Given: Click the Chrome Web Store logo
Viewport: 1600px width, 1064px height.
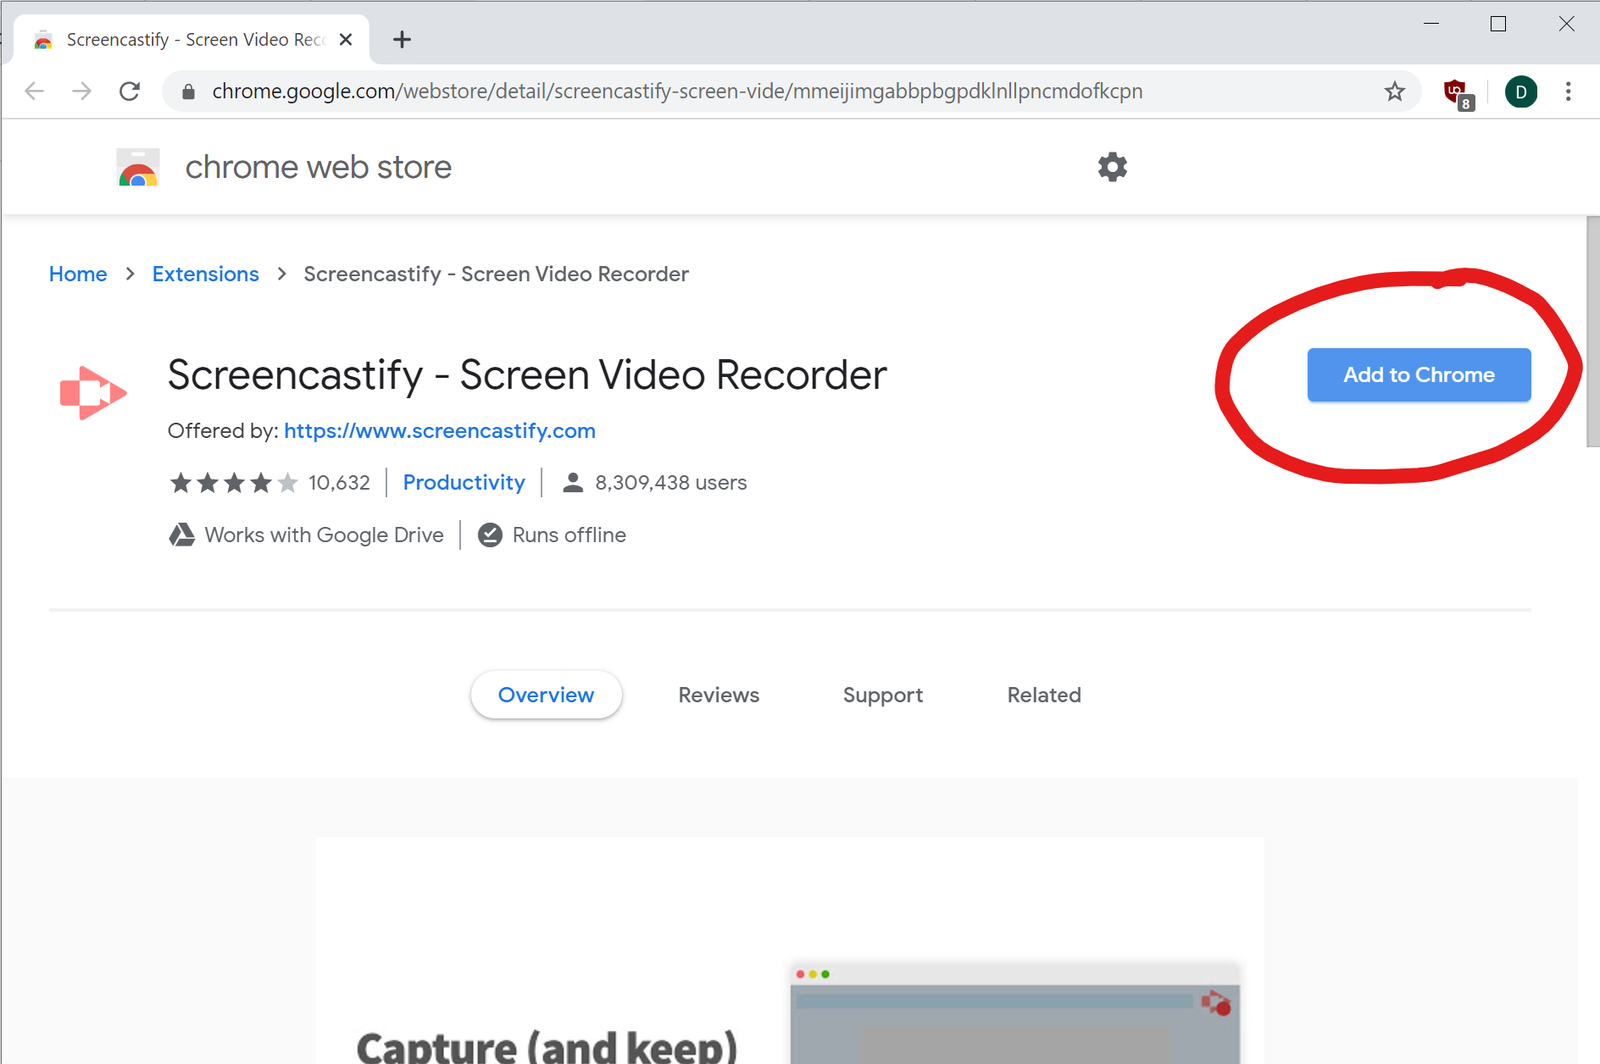Looking at the screenshot, I should click(138, 168).
